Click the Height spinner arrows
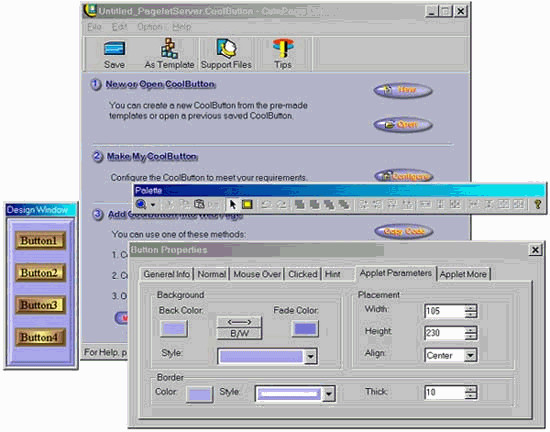The width and height of the screenshot is (550, 432). 470,333
